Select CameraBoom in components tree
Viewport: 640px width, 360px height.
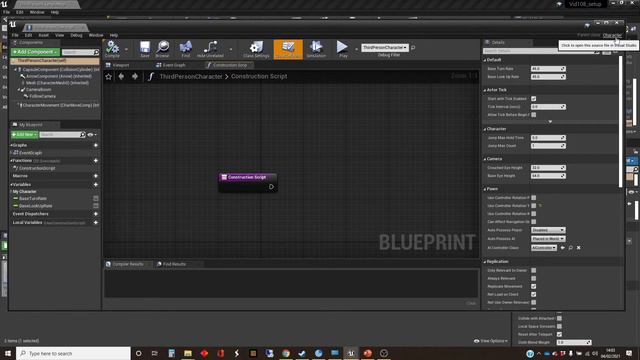click(x=39, y=90)
